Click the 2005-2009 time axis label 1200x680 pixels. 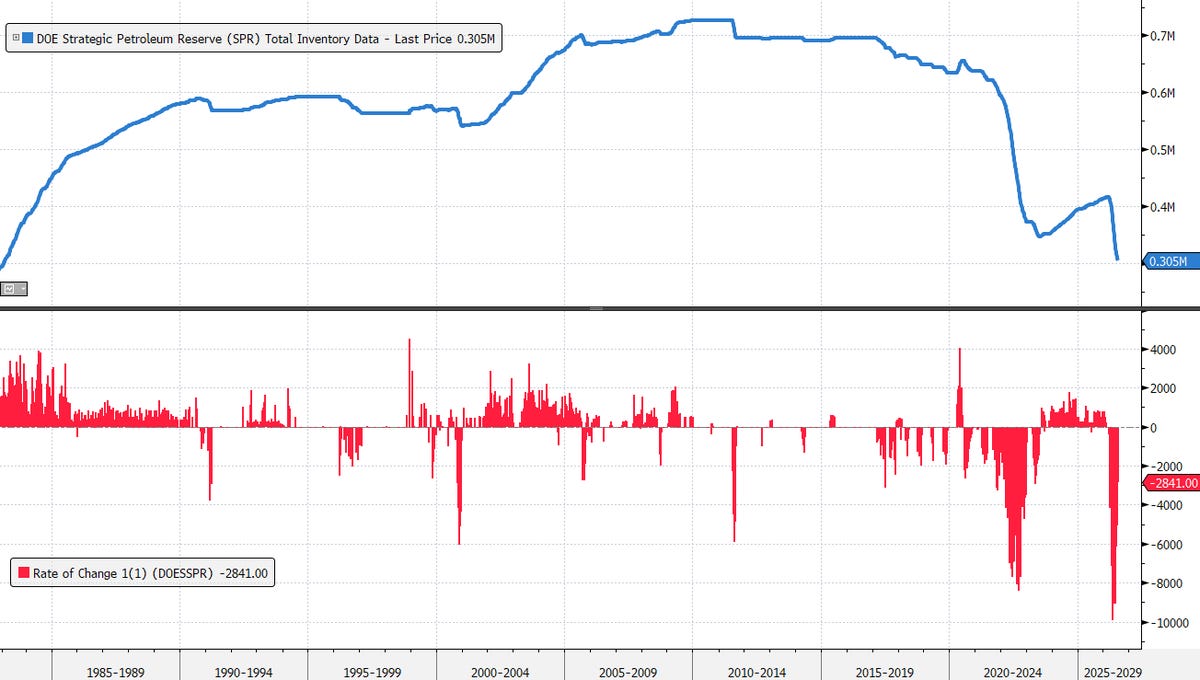tap(630, 672)
